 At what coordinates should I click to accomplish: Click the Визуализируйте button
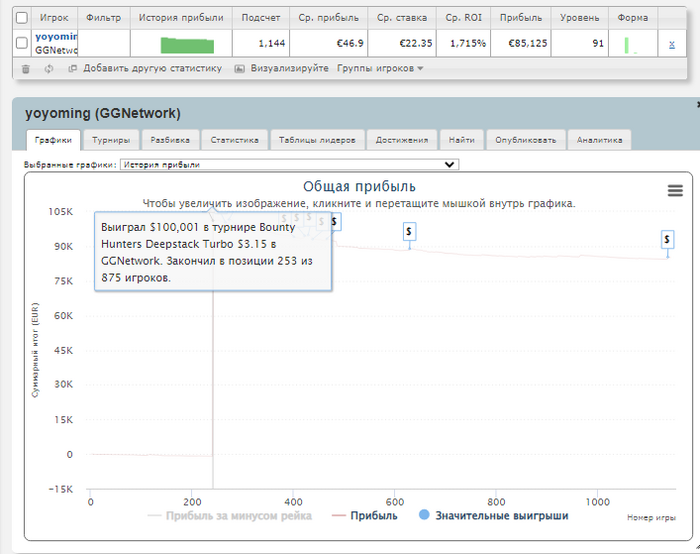[x=282, y=68]
